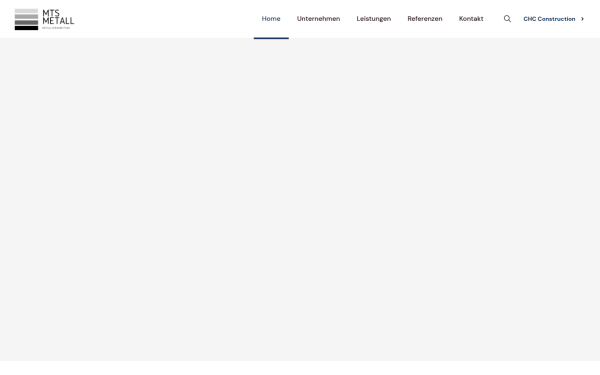Open the Leistungen menu item
Image resolution: width=600 pixels, height=375 pixels.
coord(374,19)
